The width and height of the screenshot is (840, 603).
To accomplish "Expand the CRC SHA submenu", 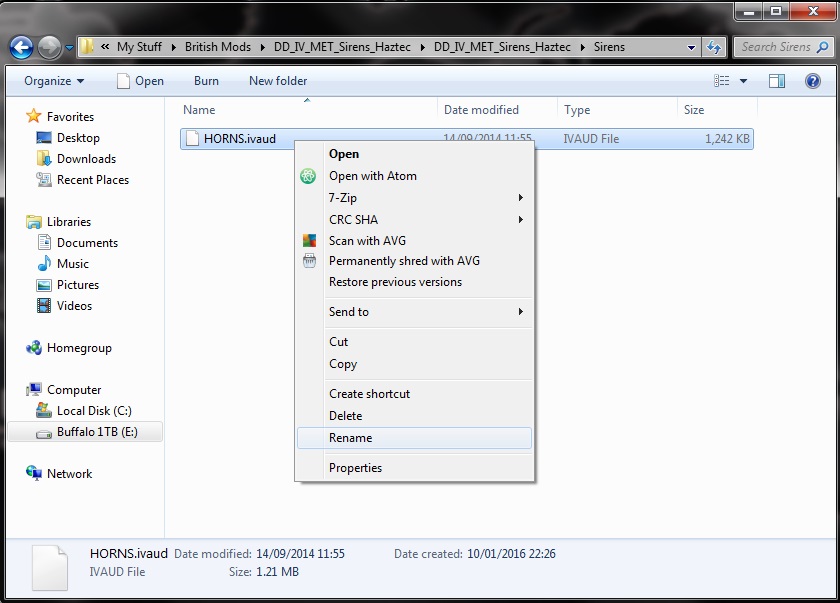I will click(414, 220).
